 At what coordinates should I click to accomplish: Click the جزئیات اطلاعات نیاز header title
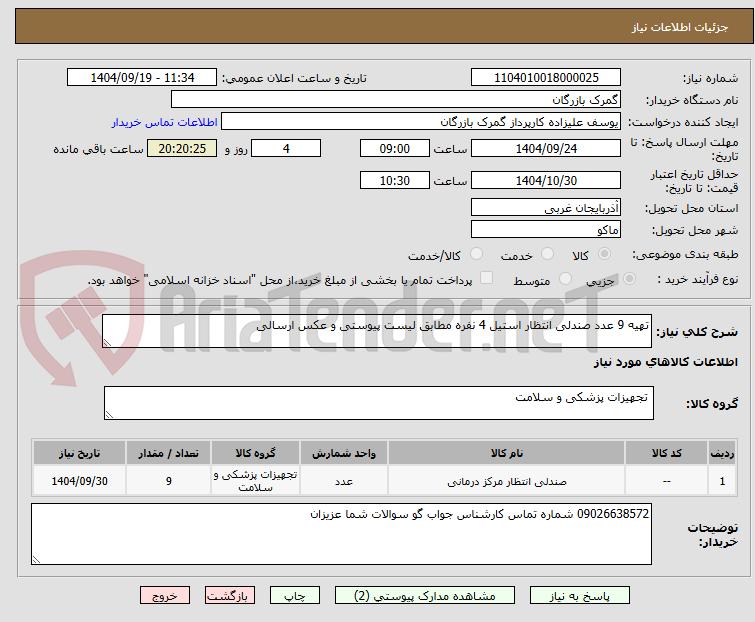(679, 27)
